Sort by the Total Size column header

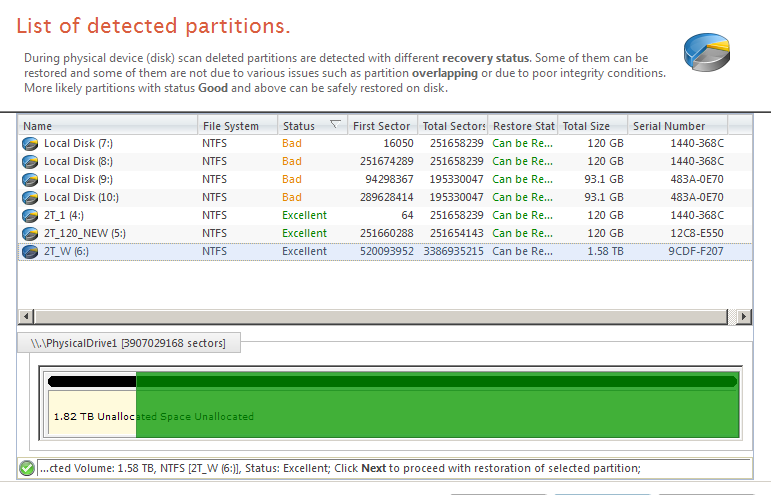pyautogui.click(x=593, y=126)
